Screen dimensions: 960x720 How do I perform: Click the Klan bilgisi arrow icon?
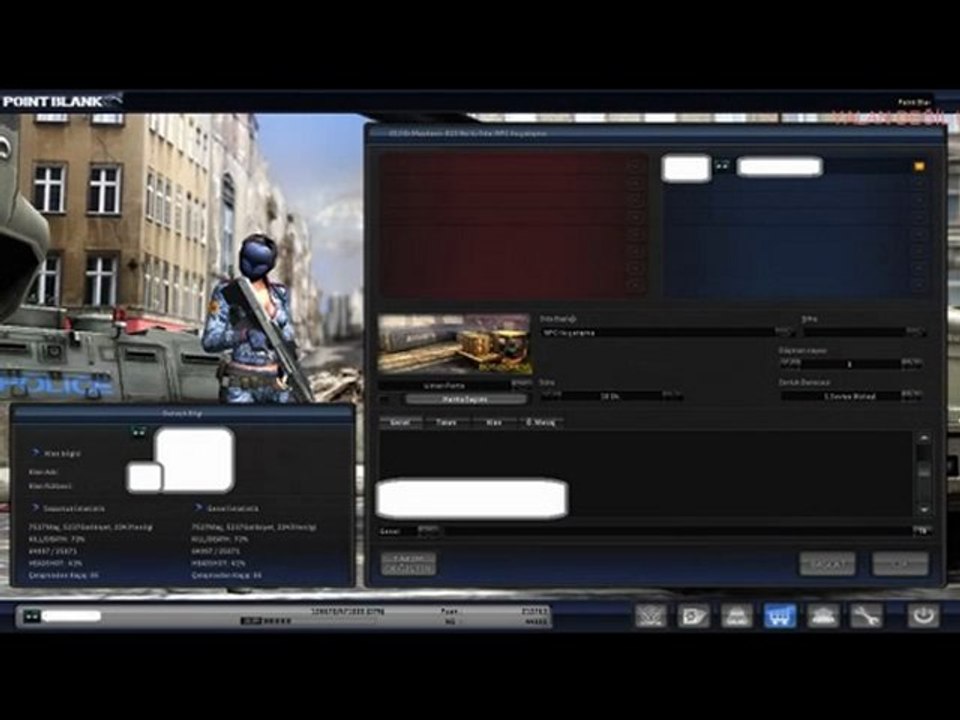35,452
